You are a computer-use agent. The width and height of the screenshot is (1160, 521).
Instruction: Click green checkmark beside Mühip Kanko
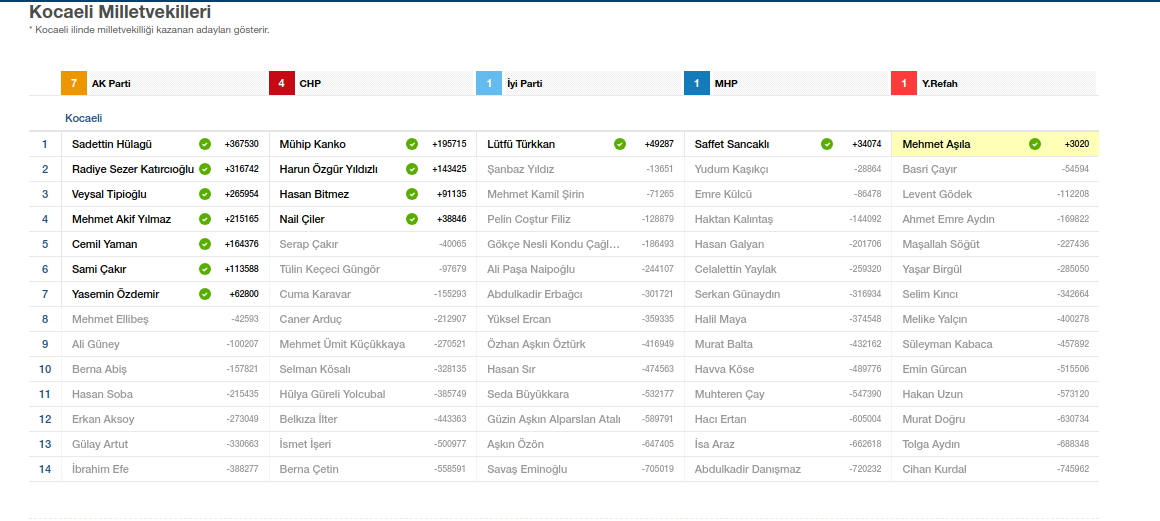412,144
